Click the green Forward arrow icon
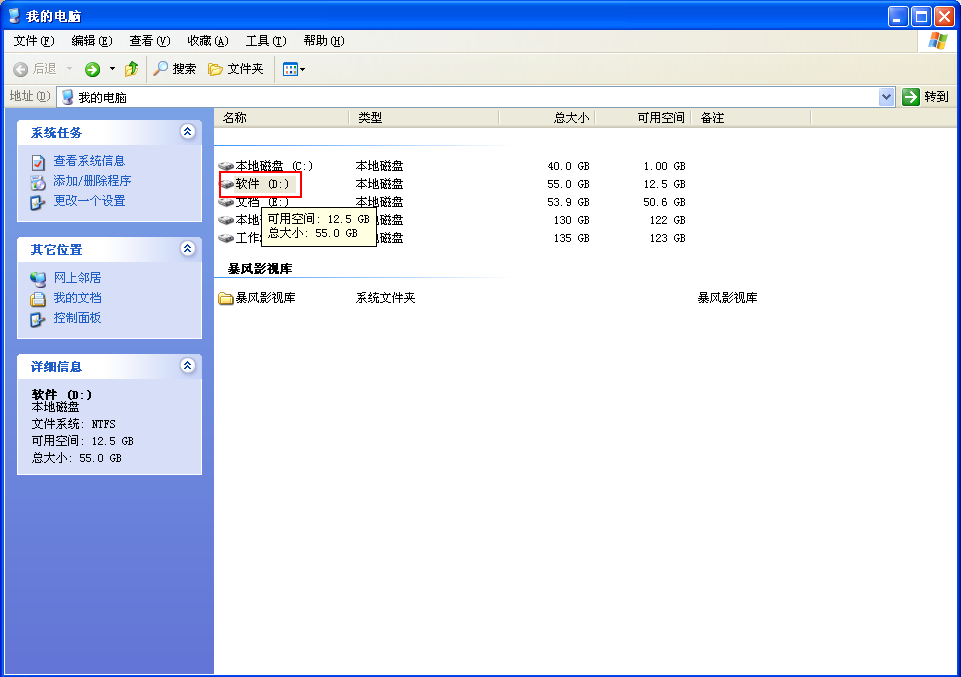The height and width of the screenshot is (677, 961). tap(93, 69)
